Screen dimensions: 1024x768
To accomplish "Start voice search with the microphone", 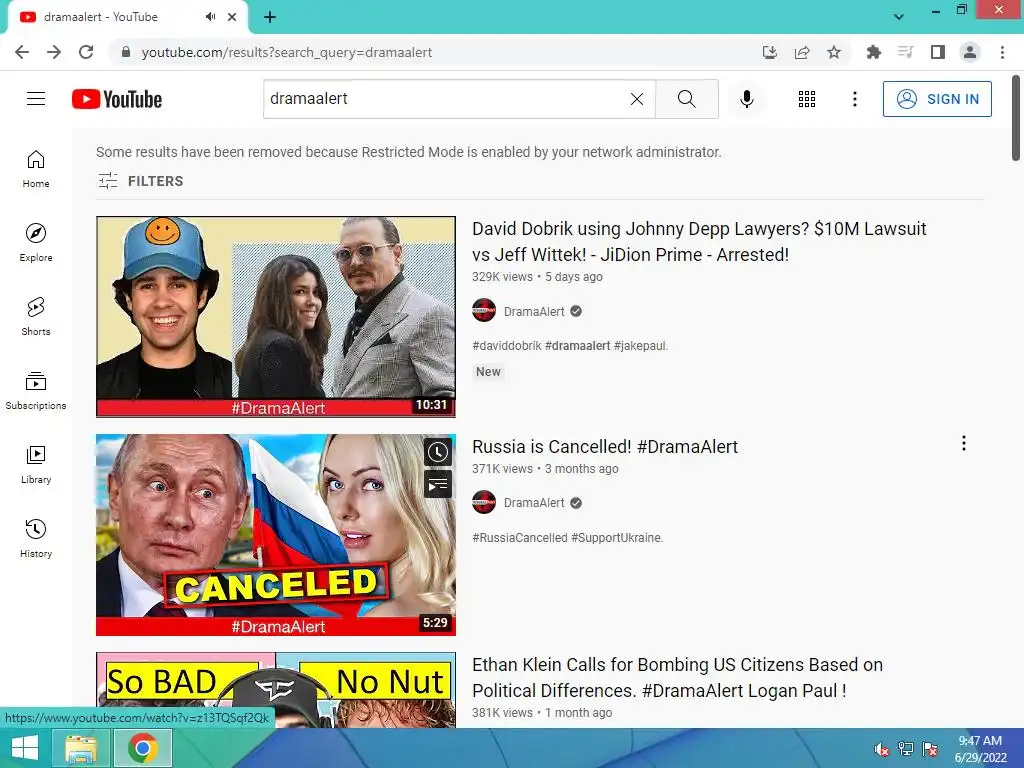I will 746,99.
